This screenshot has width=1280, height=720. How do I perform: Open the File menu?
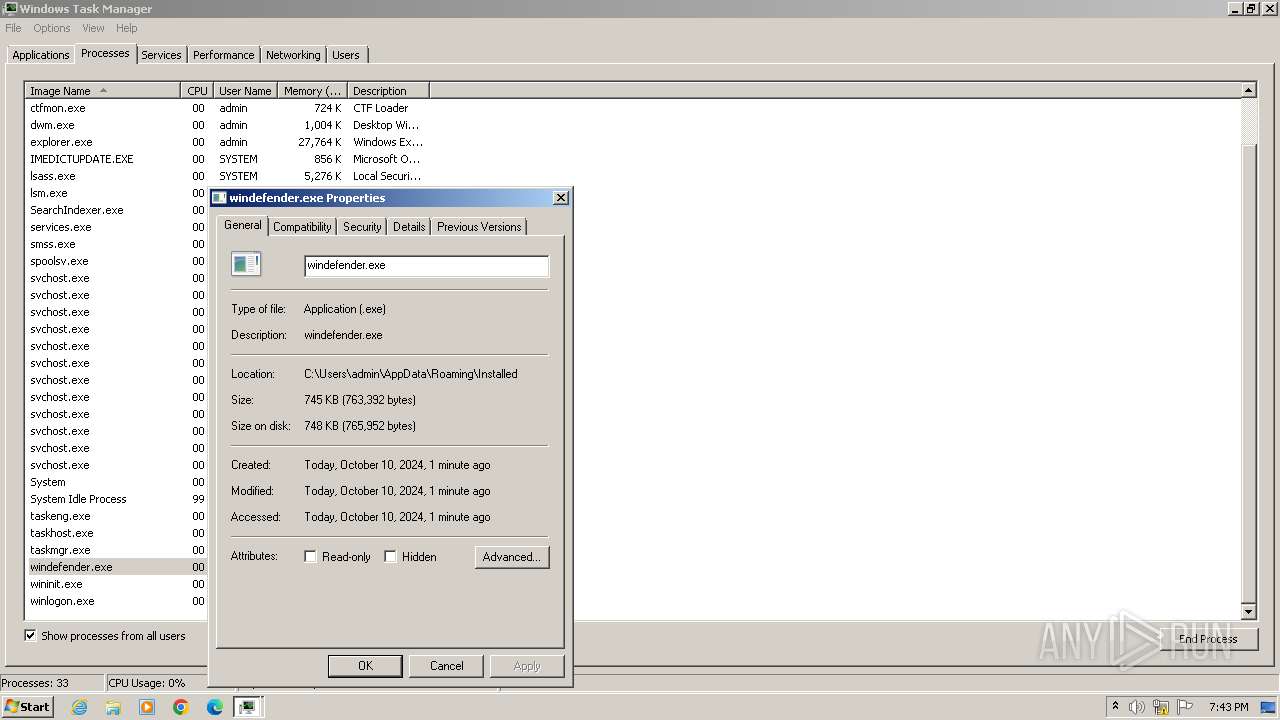13,28
